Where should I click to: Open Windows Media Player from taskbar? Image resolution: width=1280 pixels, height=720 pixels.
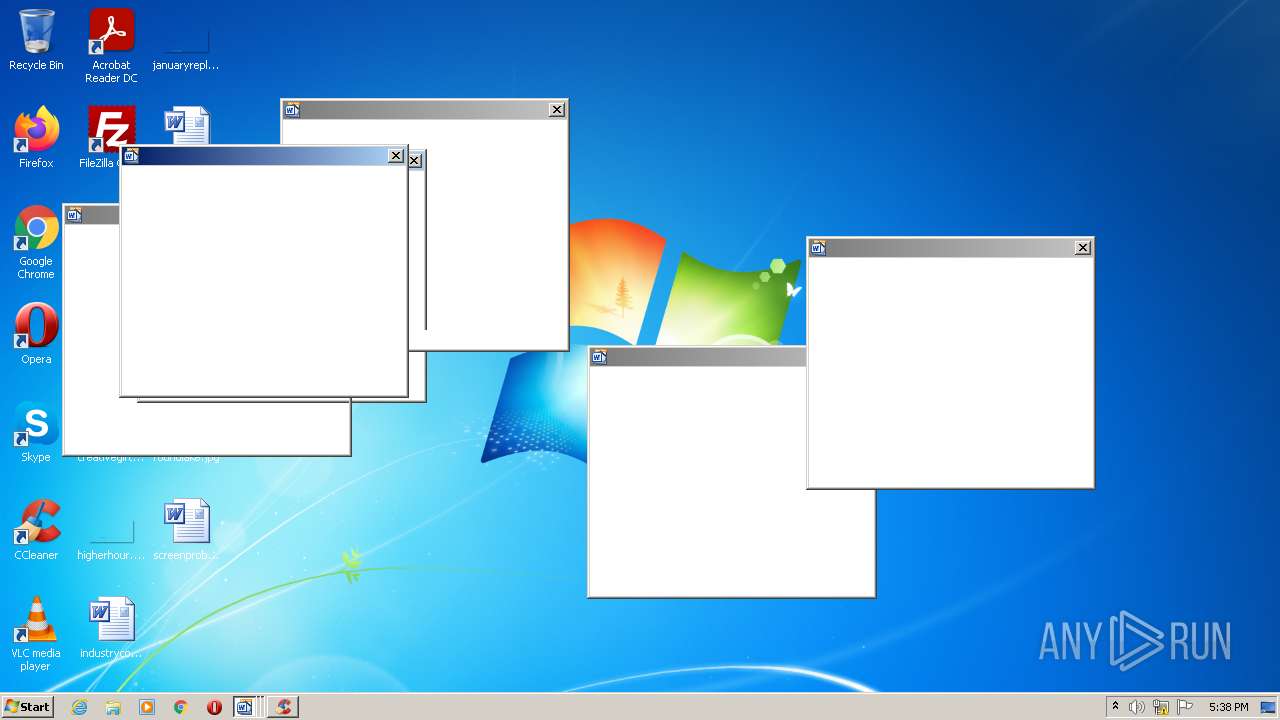[147, 707]
